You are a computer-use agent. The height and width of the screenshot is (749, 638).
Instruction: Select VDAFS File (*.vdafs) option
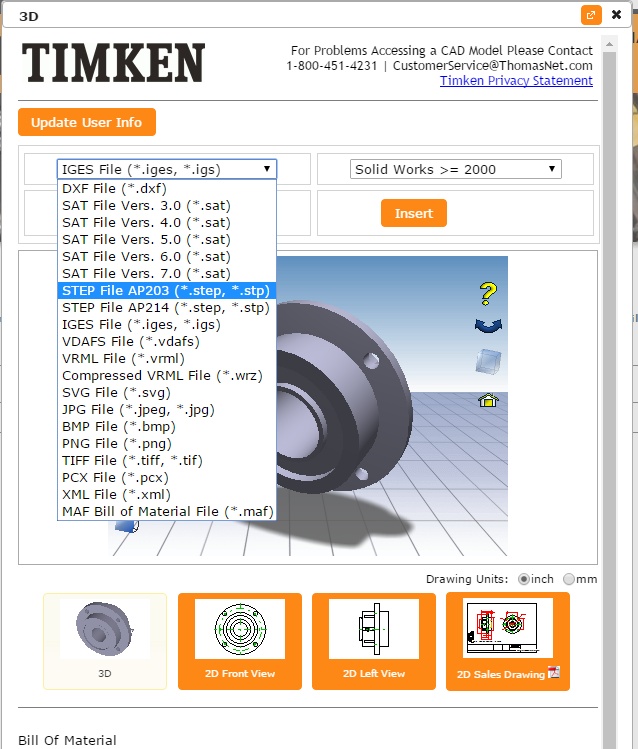167,342
